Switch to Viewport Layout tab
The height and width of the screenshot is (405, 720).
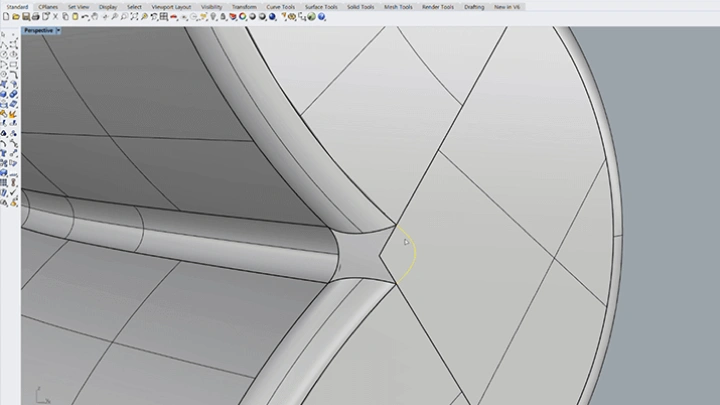tap(171, 7)
